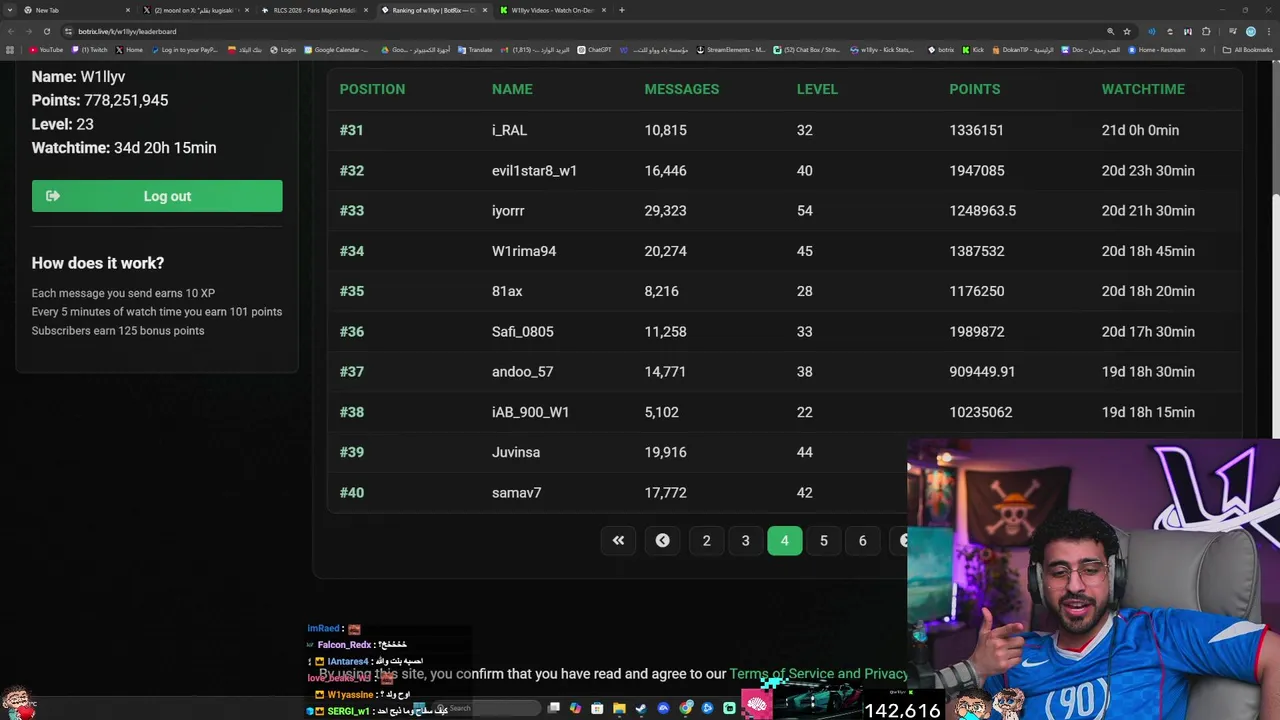Expand hidden bookmarks chevron
Image resolution: width=1280 pixels, height=720 pixels.
(x=1203, y=50)
